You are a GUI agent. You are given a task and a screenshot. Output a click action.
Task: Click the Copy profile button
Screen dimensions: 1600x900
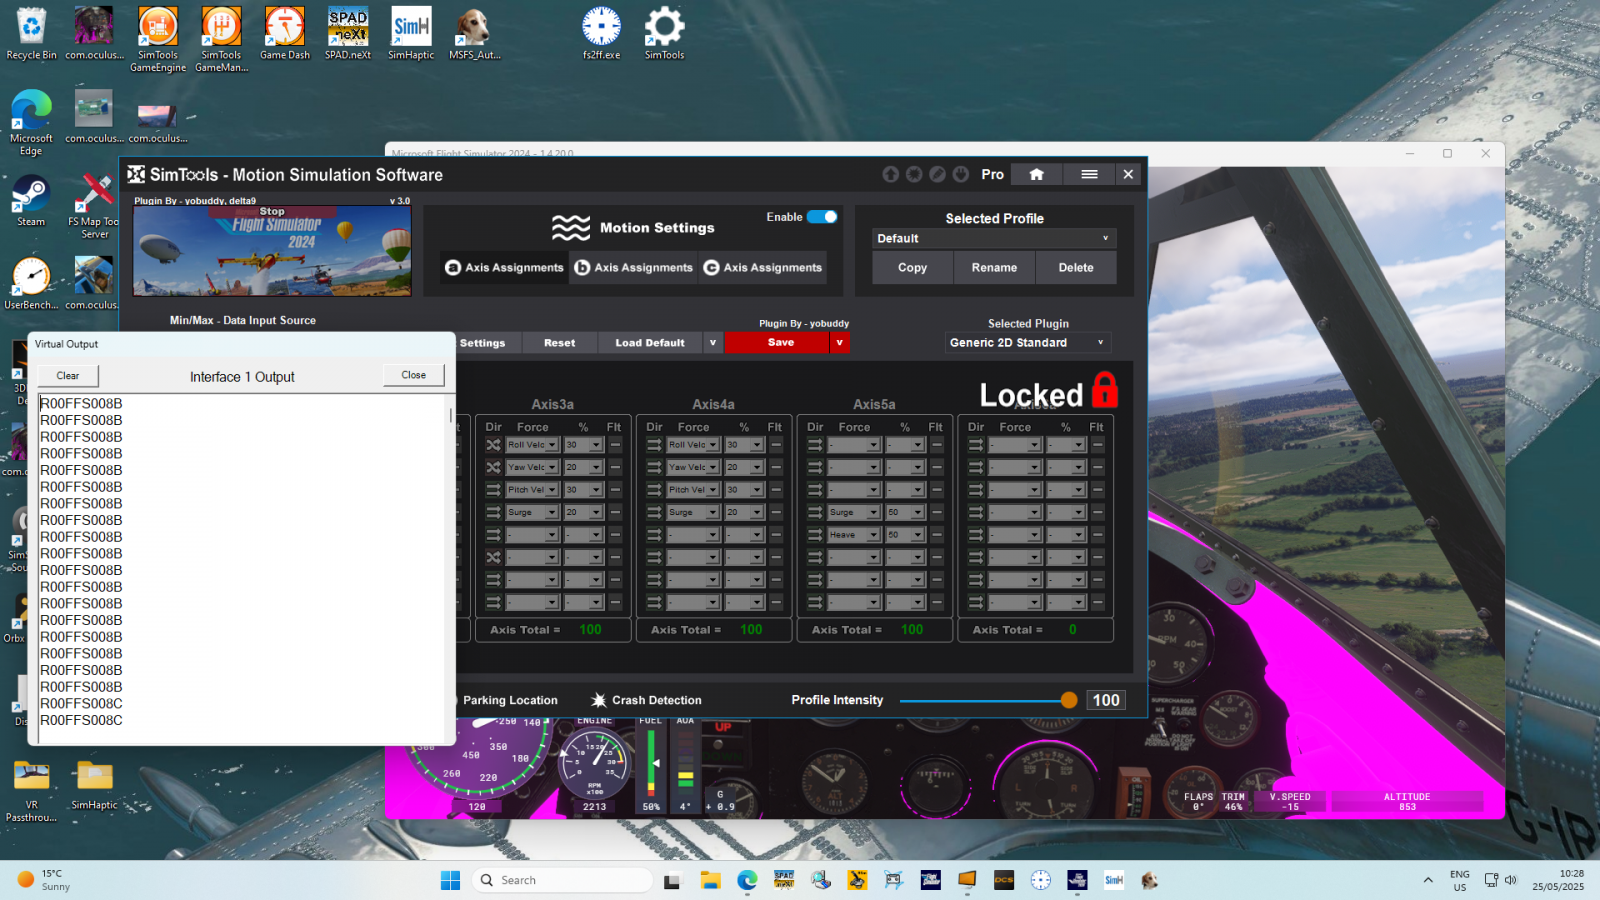coord(912,268)
